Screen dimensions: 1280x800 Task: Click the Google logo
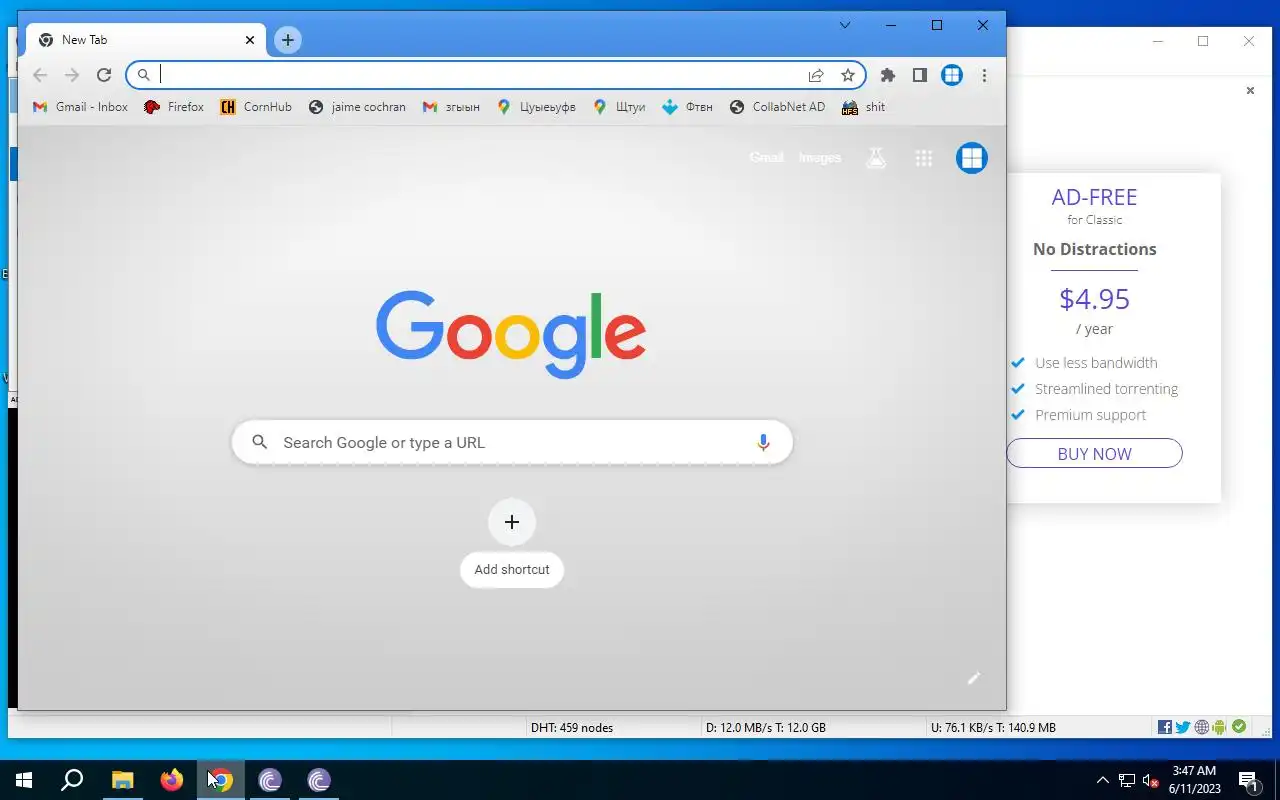[511, 334]
